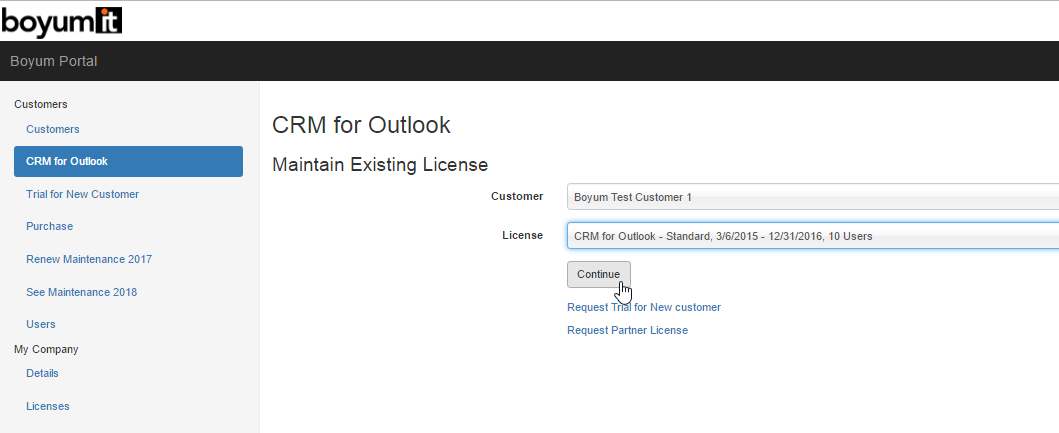
Task: Click the CRM for Outlook page title
Action: pos(361,125)
